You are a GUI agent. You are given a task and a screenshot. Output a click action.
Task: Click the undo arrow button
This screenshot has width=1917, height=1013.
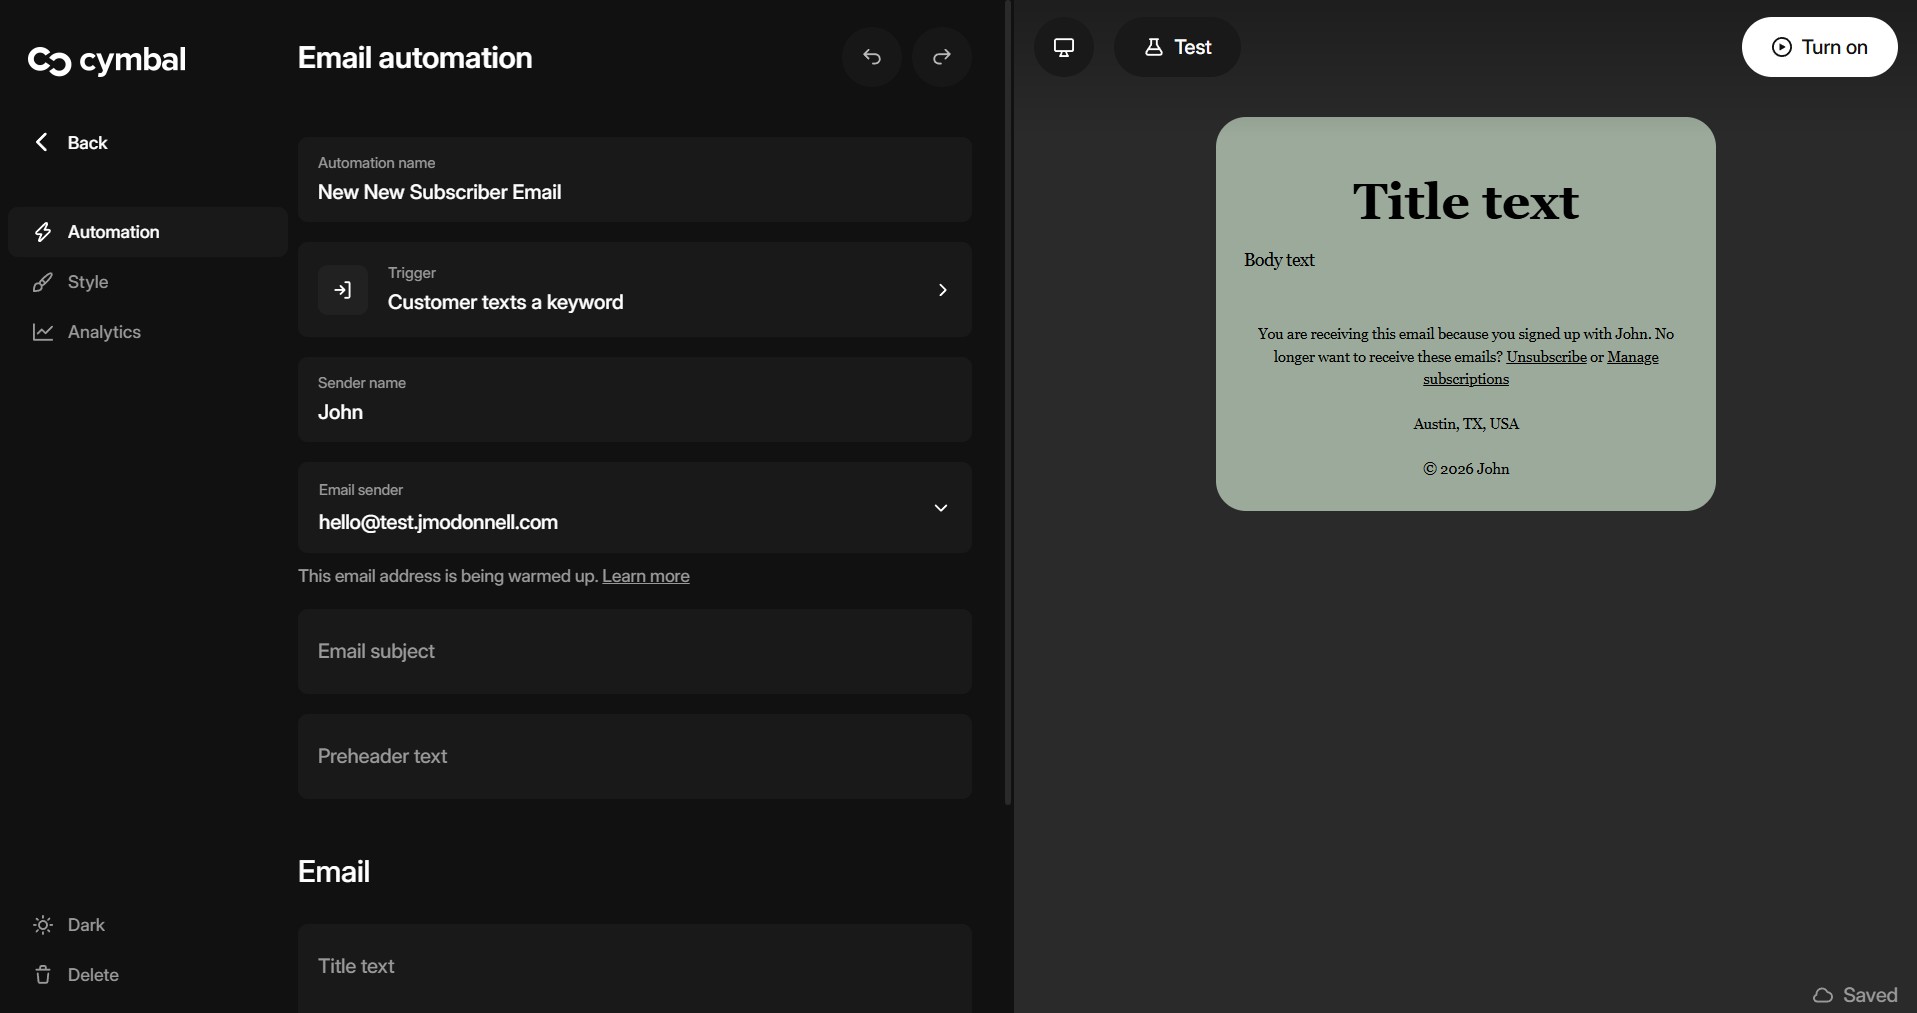click(871, 57)
